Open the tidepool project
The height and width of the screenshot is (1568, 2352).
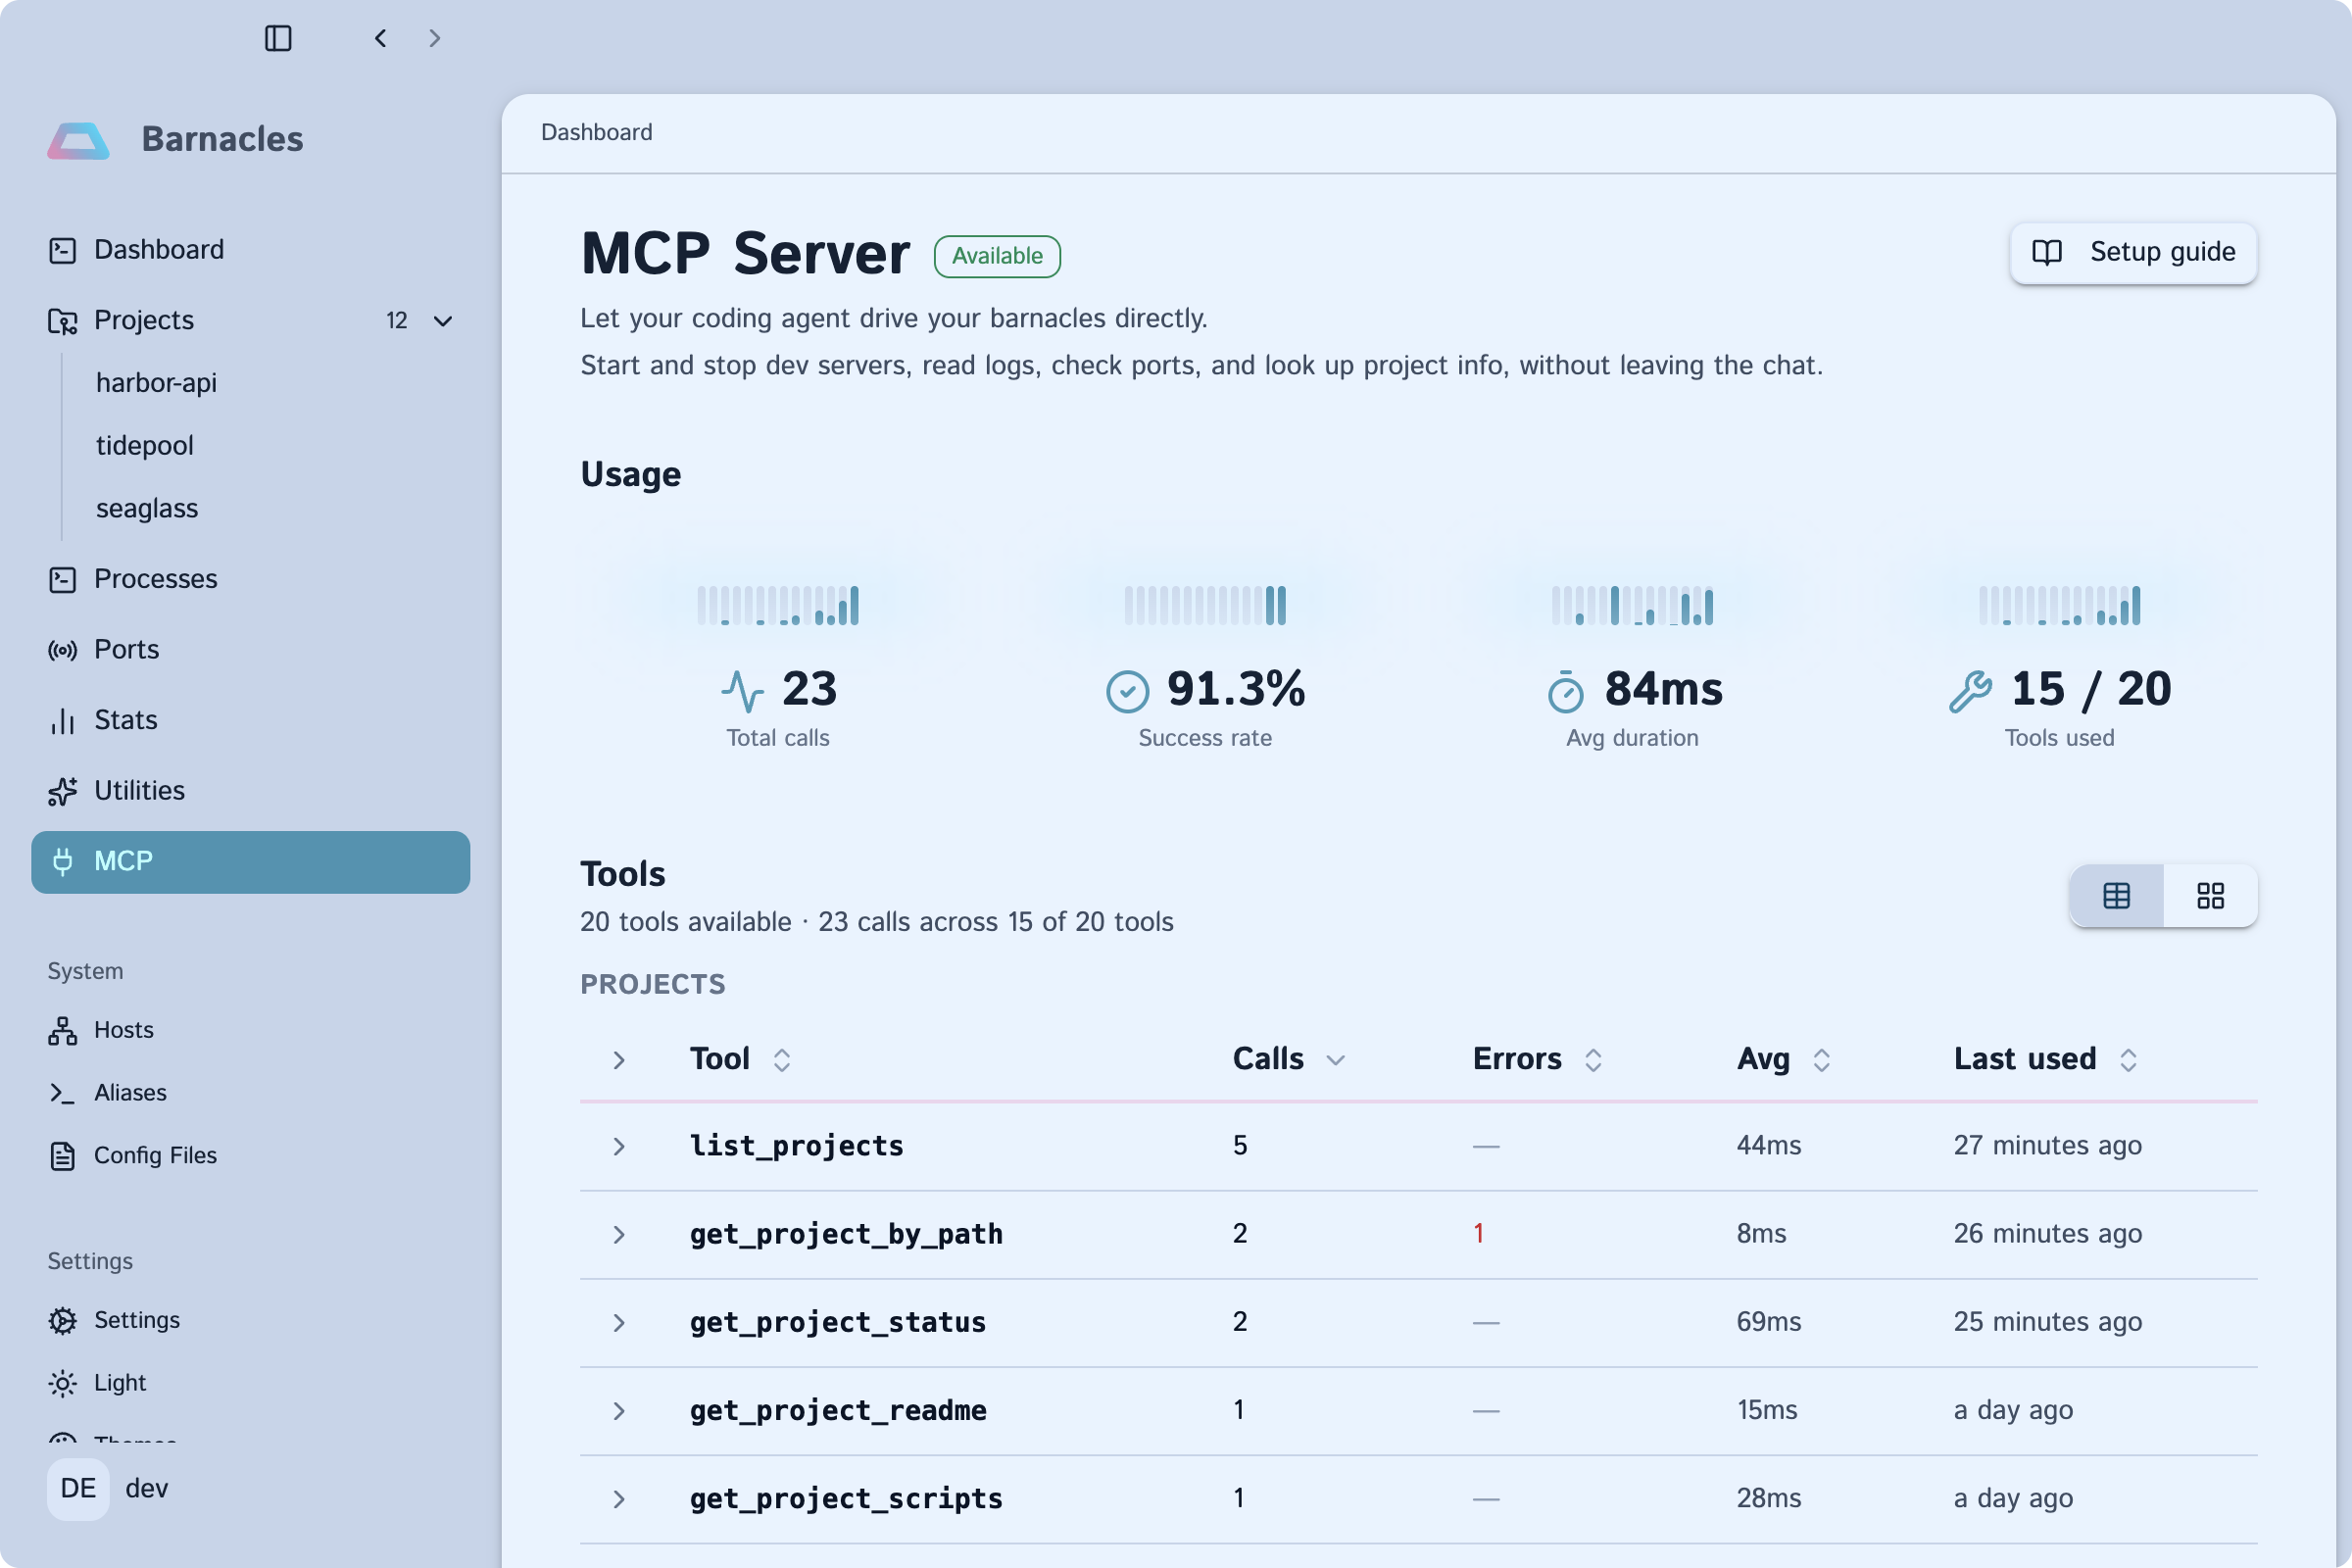145,445
